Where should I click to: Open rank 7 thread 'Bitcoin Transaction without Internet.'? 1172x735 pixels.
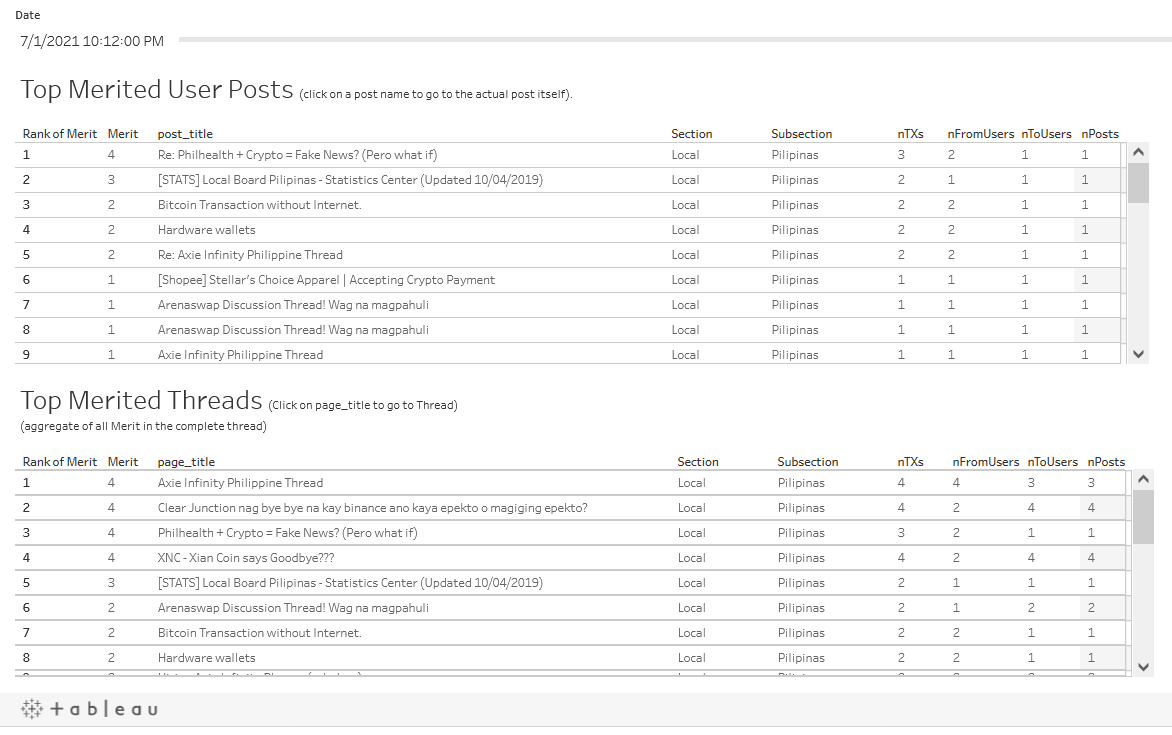click(259, 633)
